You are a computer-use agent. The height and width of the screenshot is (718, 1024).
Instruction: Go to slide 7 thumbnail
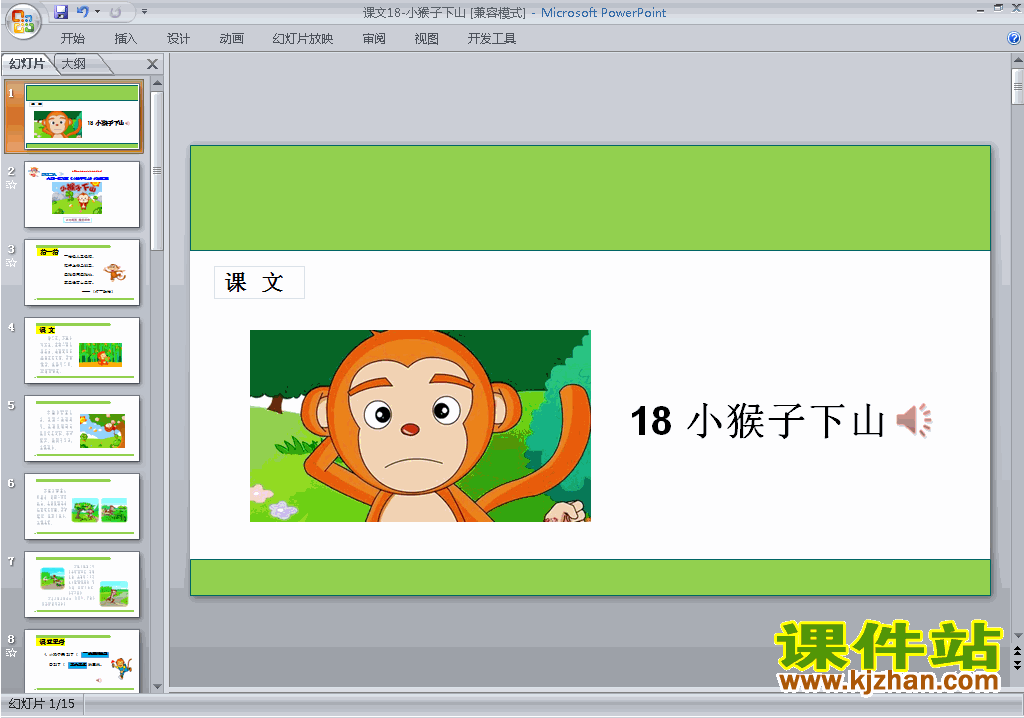[x=82, y=585]
